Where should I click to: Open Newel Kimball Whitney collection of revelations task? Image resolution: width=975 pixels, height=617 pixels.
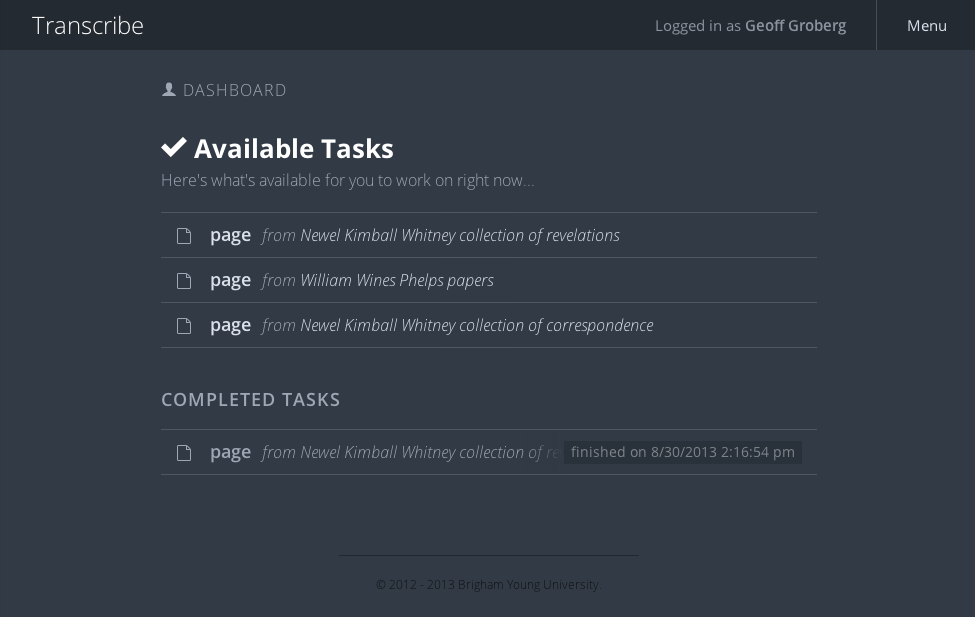[489, 235]
